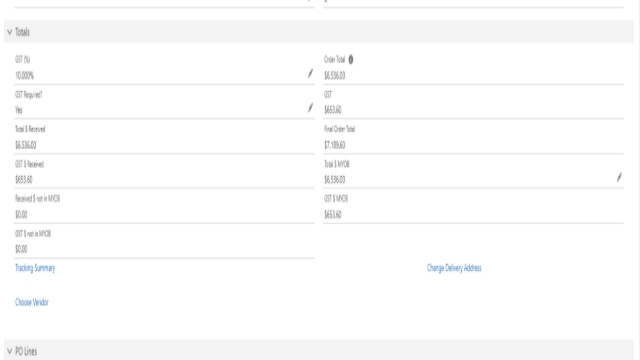640x360 pixels.
Task: Open the Choose Vendor link
Action: [x=32, y=302]
